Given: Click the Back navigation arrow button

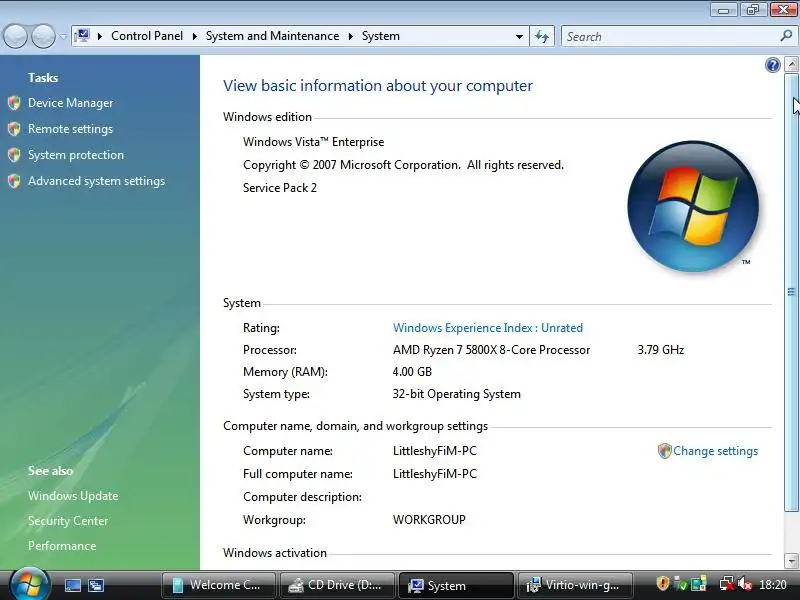Looking at the screenshot, I should click(15, 36).
